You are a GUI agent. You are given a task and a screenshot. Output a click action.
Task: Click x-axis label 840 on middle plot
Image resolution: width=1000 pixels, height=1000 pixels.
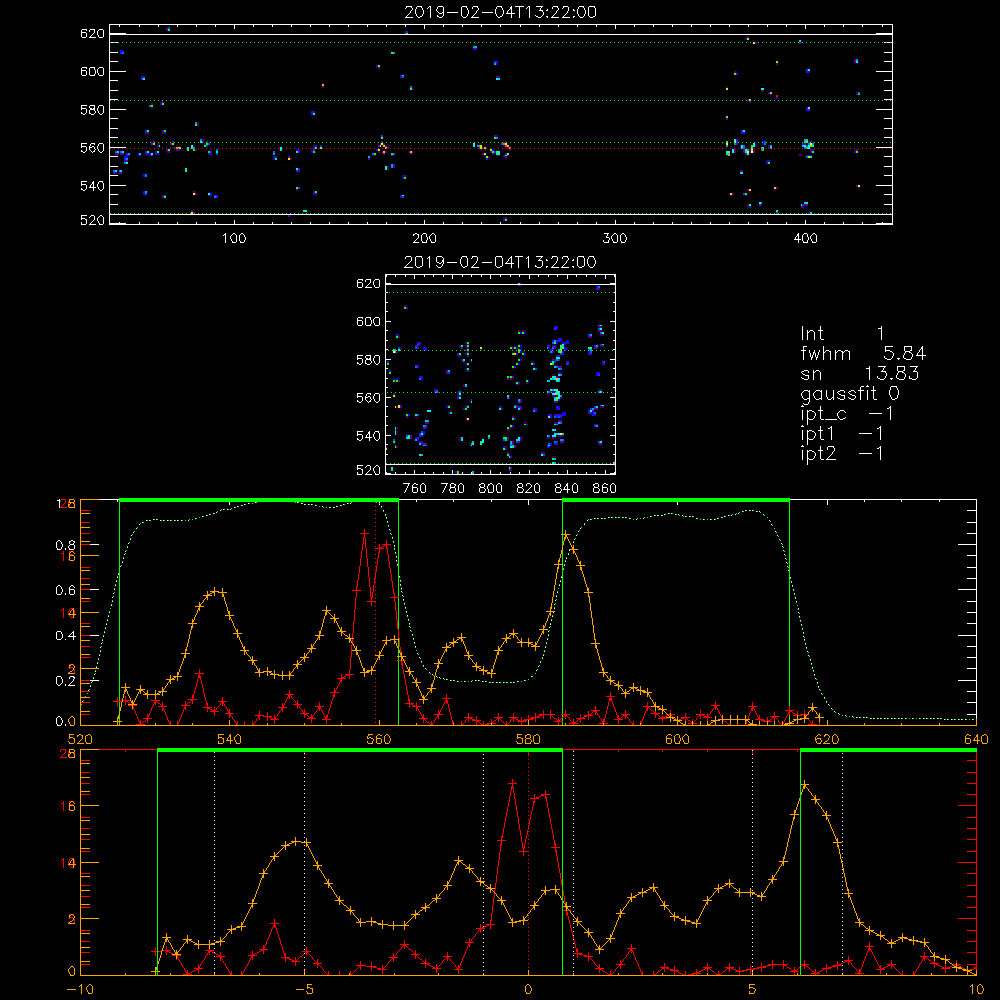(566, 489)
